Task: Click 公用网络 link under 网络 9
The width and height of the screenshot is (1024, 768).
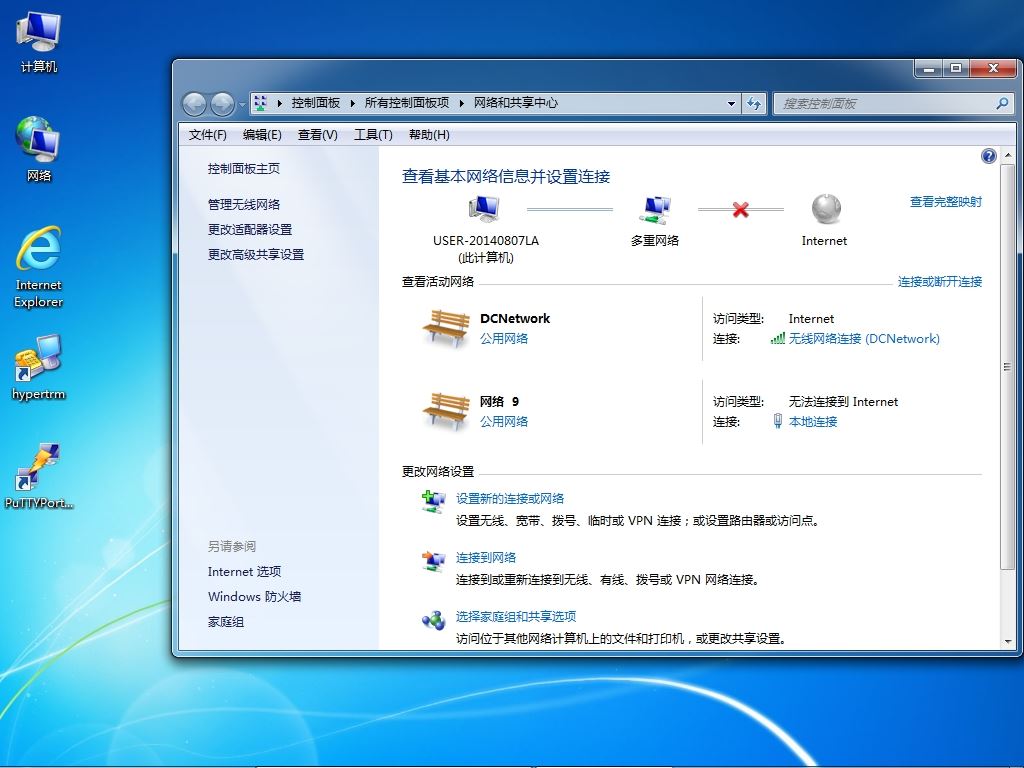Action: pos(504,421)
